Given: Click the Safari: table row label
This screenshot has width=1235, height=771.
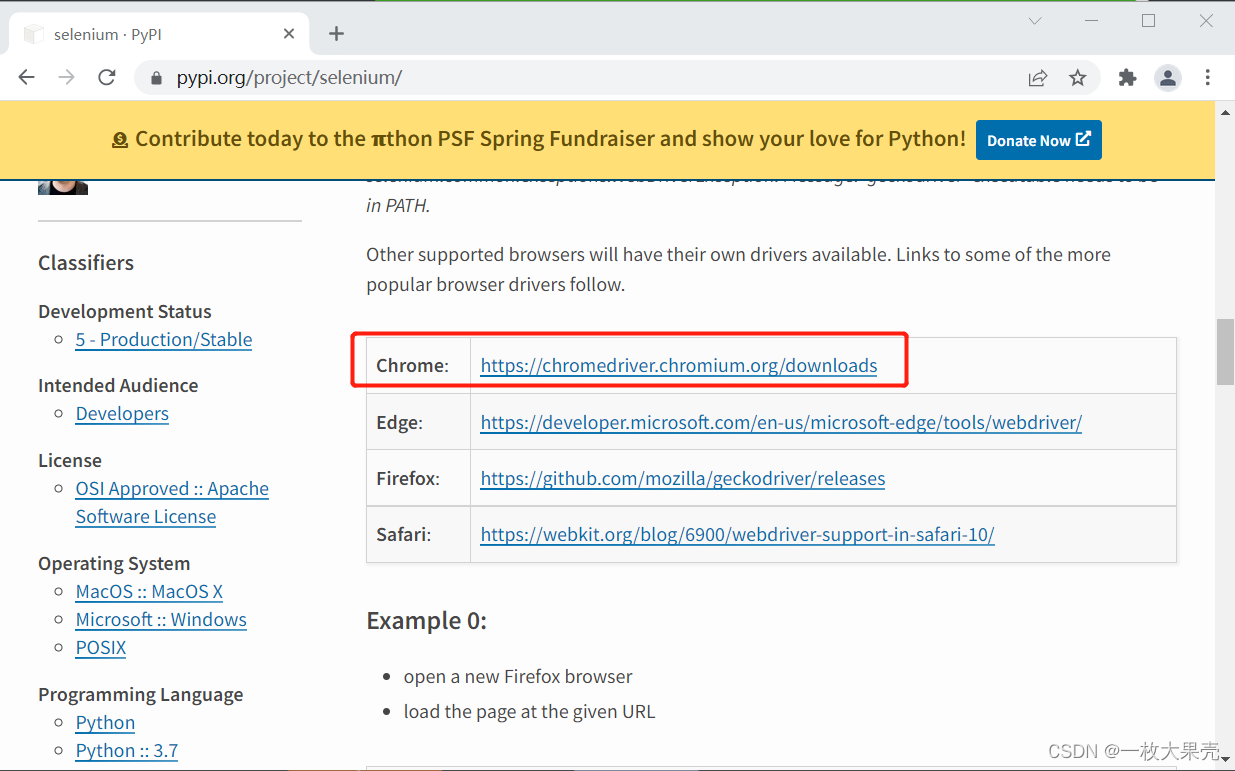Looking at the screenshot, I should (404, 535).
